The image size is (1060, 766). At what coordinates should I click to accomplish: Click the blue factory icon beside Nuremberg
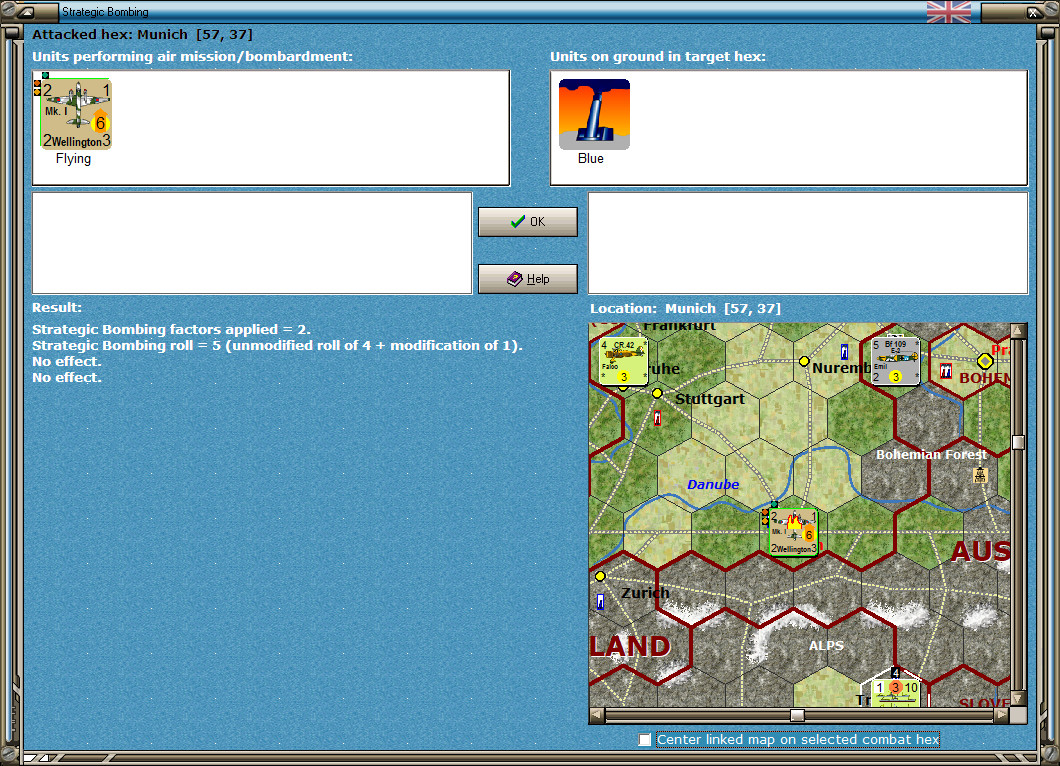point(844,352)
